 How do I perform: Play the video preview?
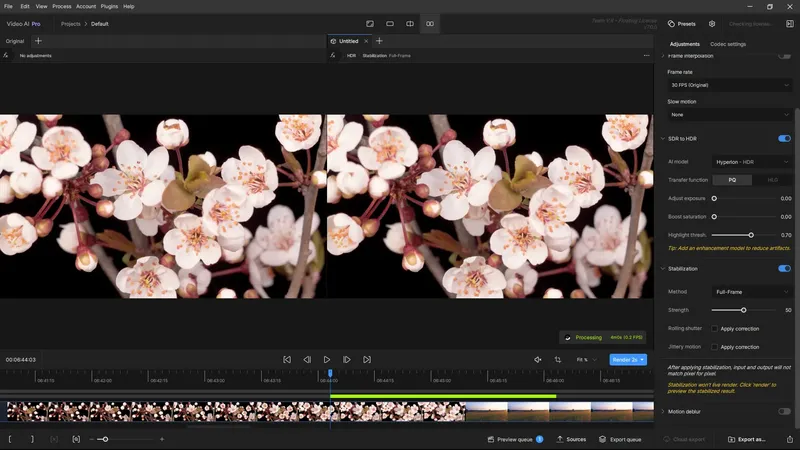click(327, 359)
